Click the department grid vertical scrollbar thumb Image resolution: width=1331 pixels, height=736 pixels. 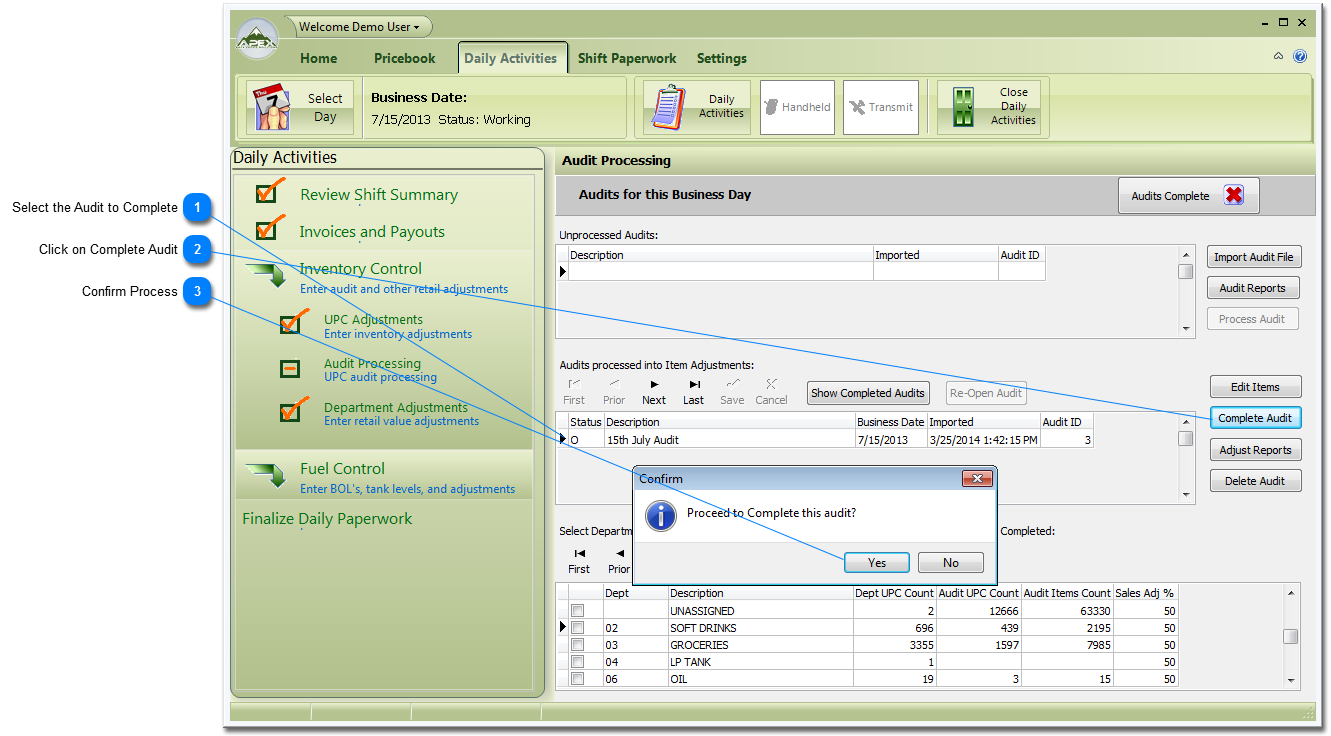pyautogui.click(x=1291, y=636)
